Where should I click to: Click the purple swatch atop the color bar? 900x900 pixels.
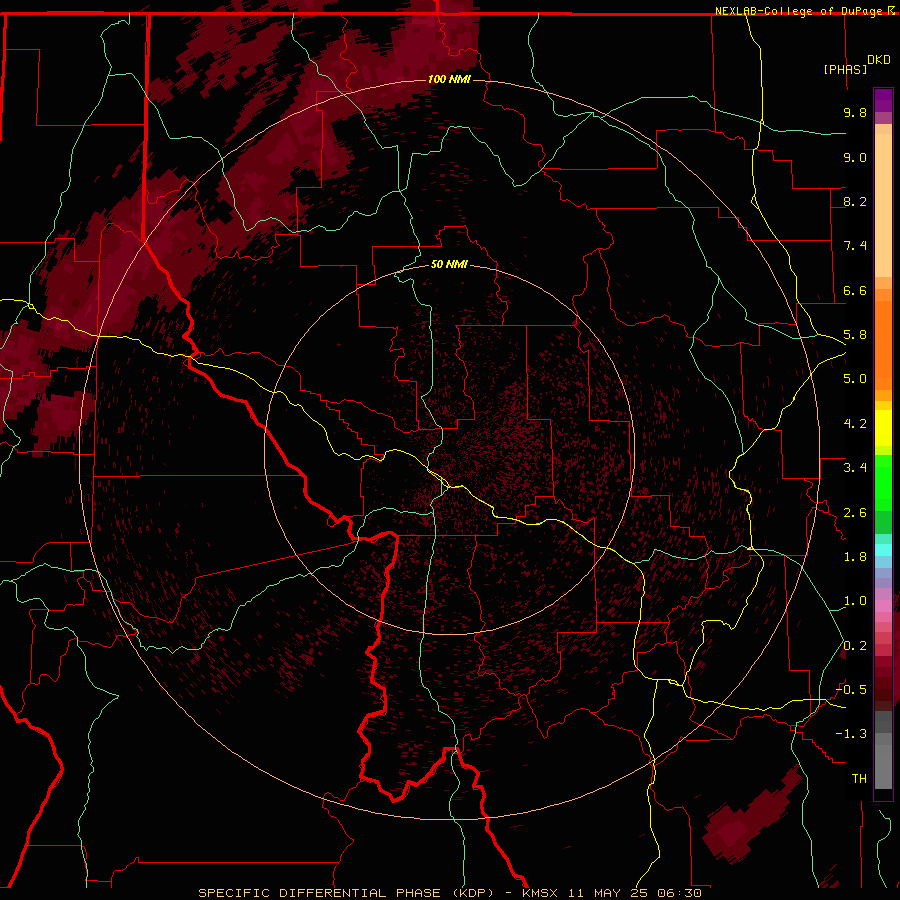[883, 100]
